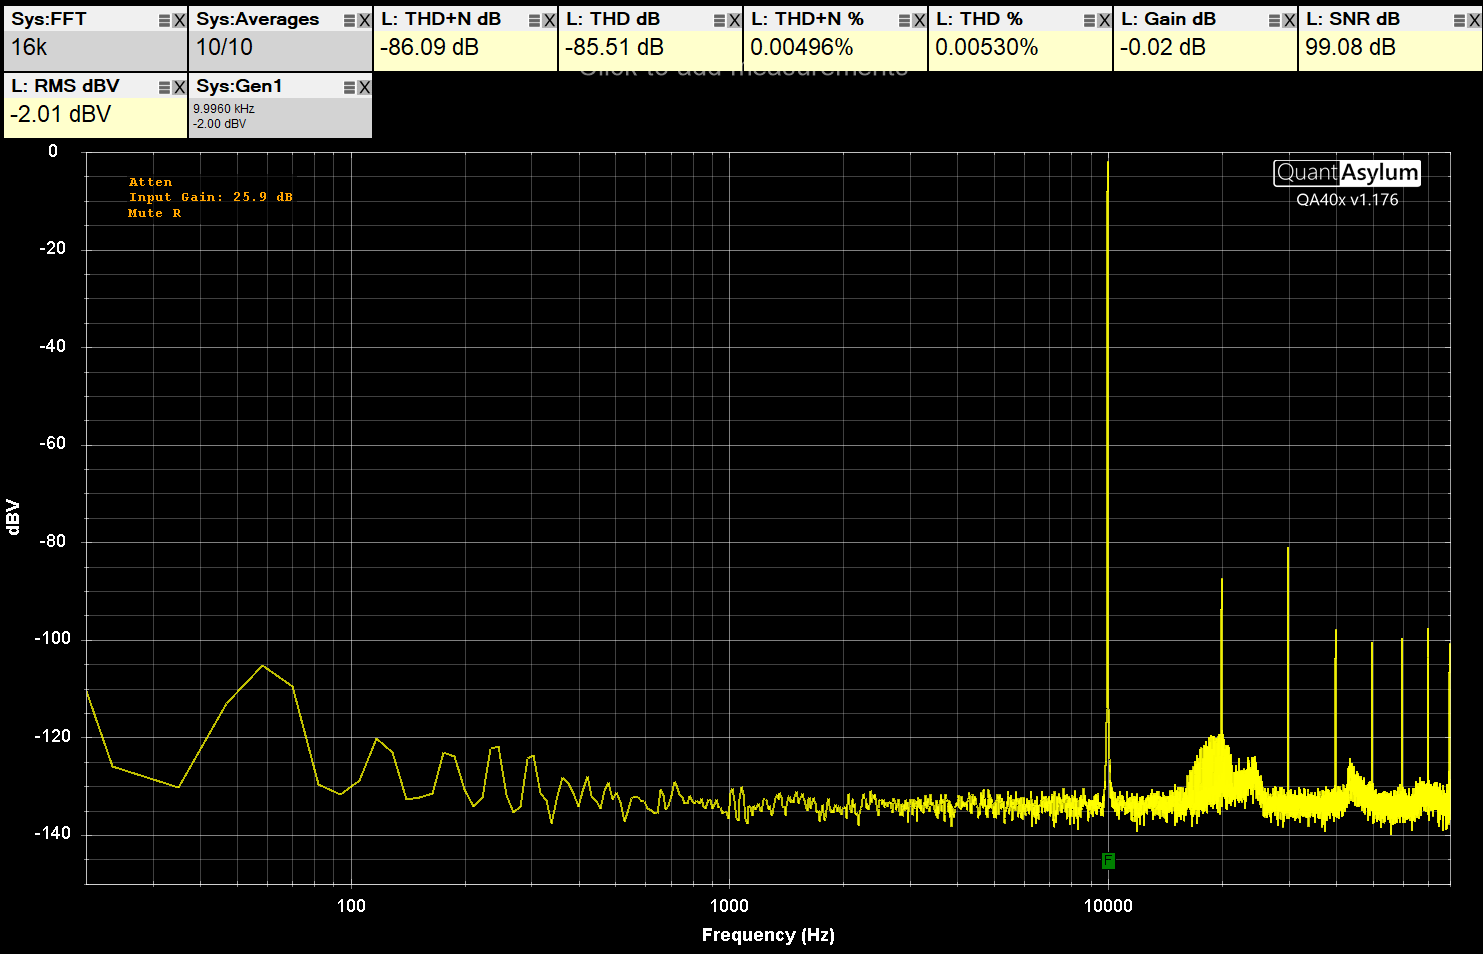Click the 10/10 averages value

point(224,47)
